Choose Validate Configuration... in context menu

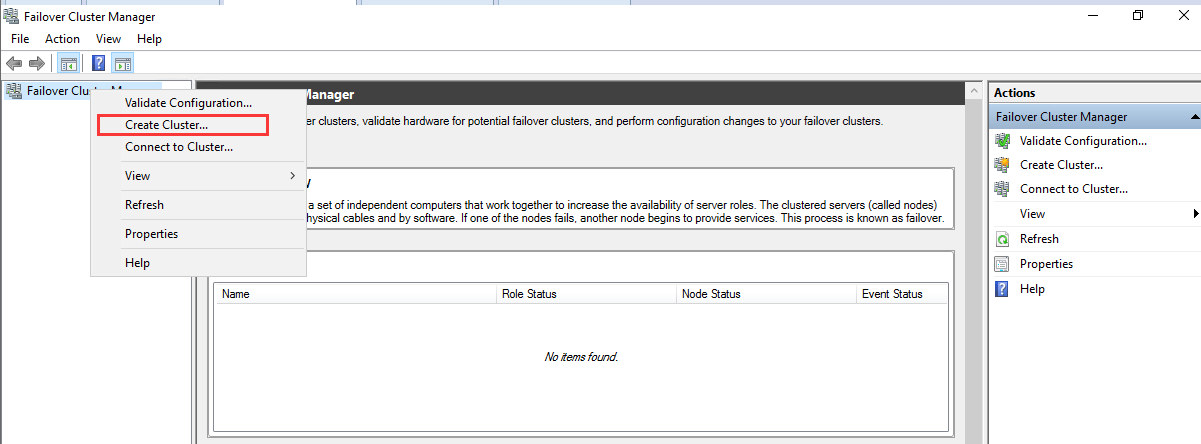click(198, 103)
